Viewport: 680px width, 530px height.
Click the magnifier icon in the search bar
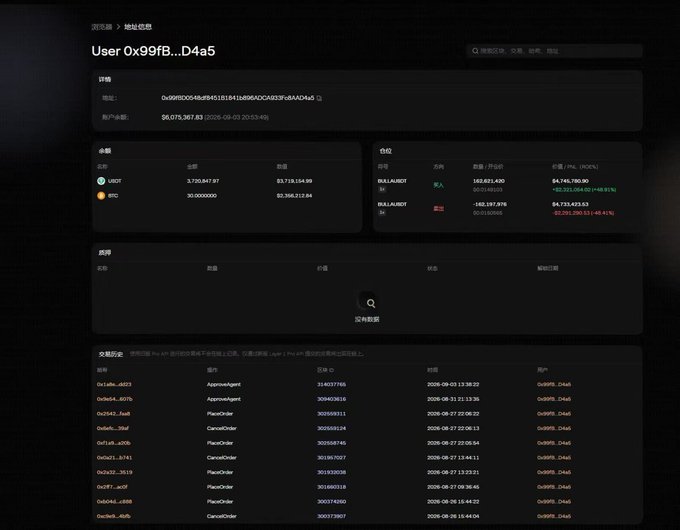coord(475,51)
